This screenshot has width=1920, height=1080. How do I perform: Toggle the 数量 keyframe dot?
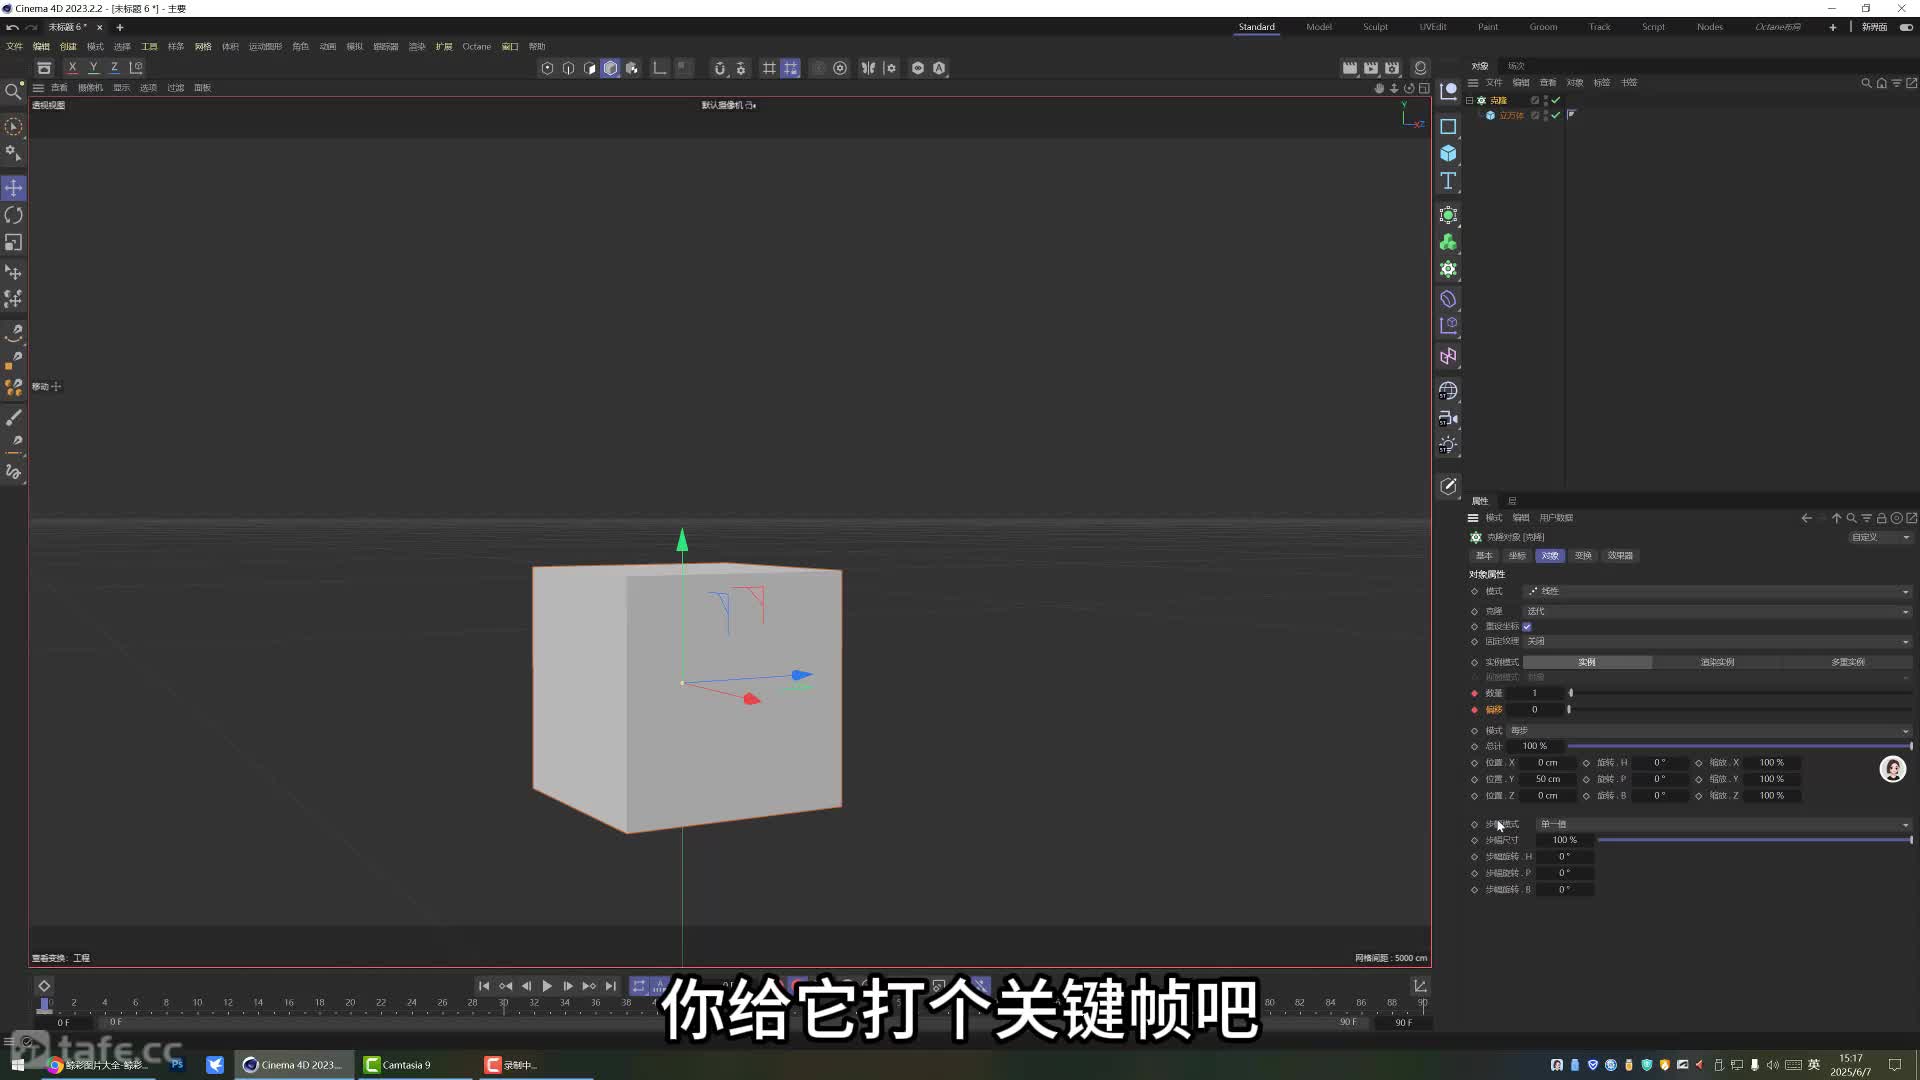pos(1474,693)
